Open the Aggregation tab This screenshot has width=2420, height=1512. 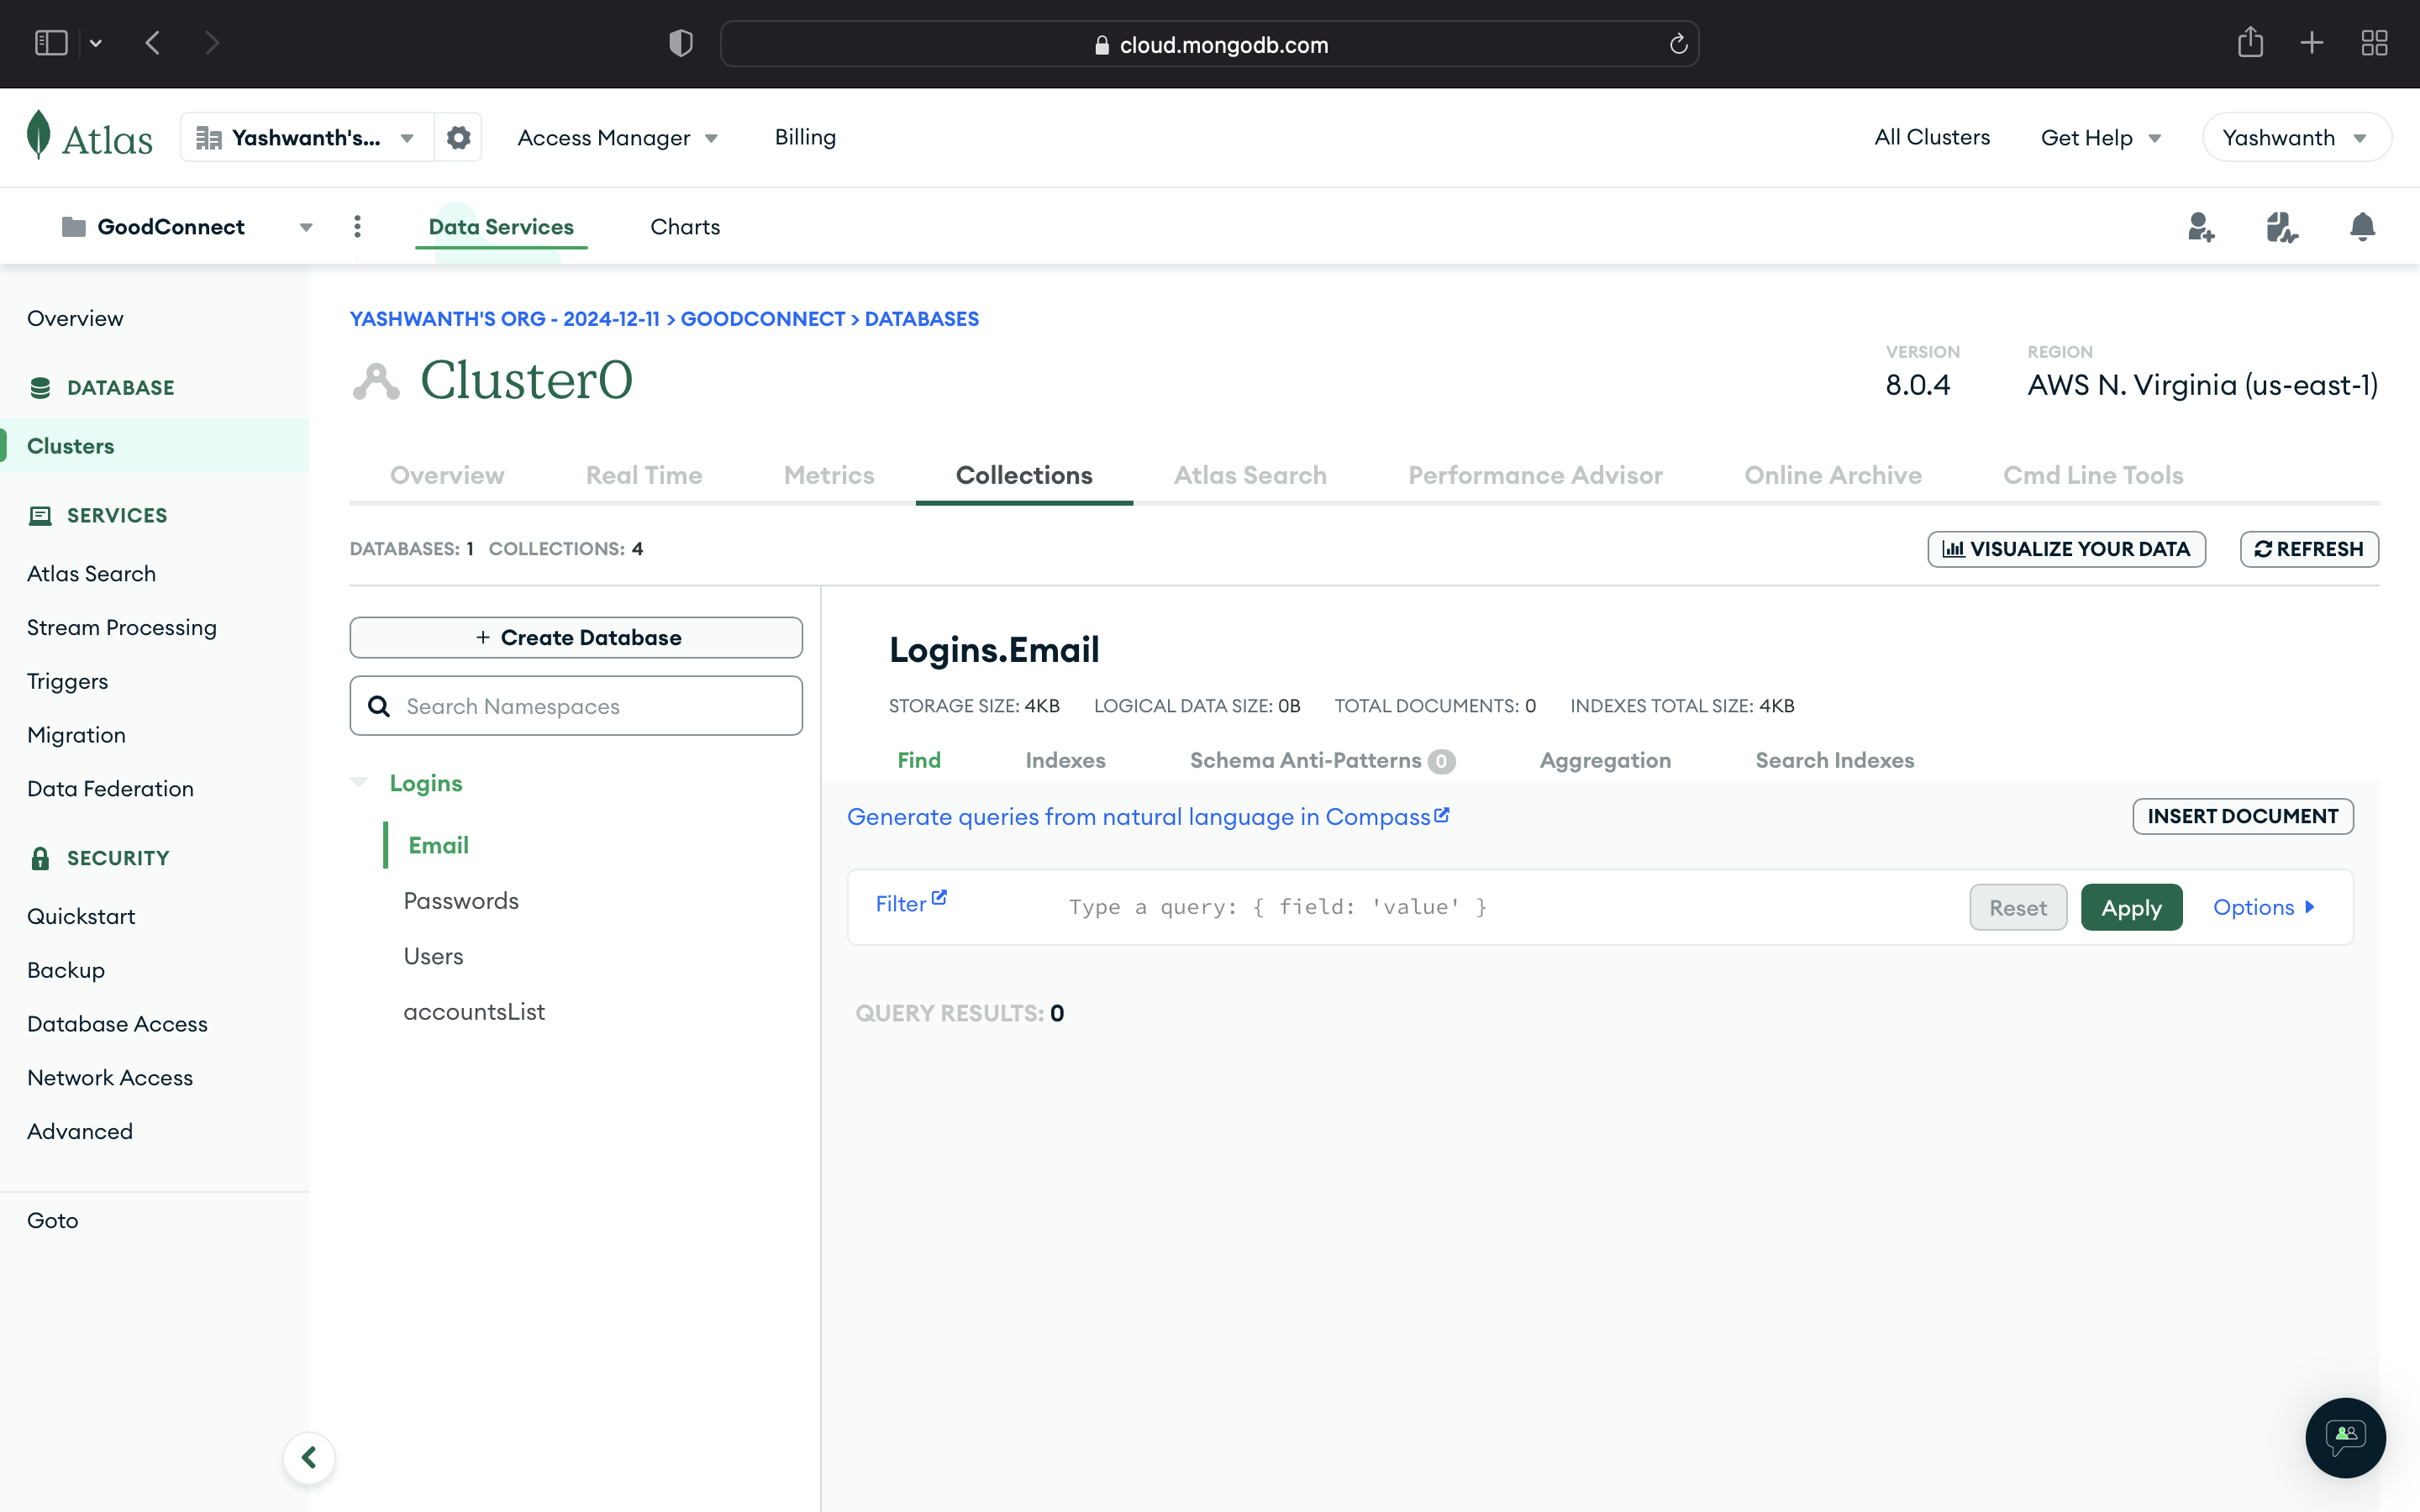[x=1604, y=760]
